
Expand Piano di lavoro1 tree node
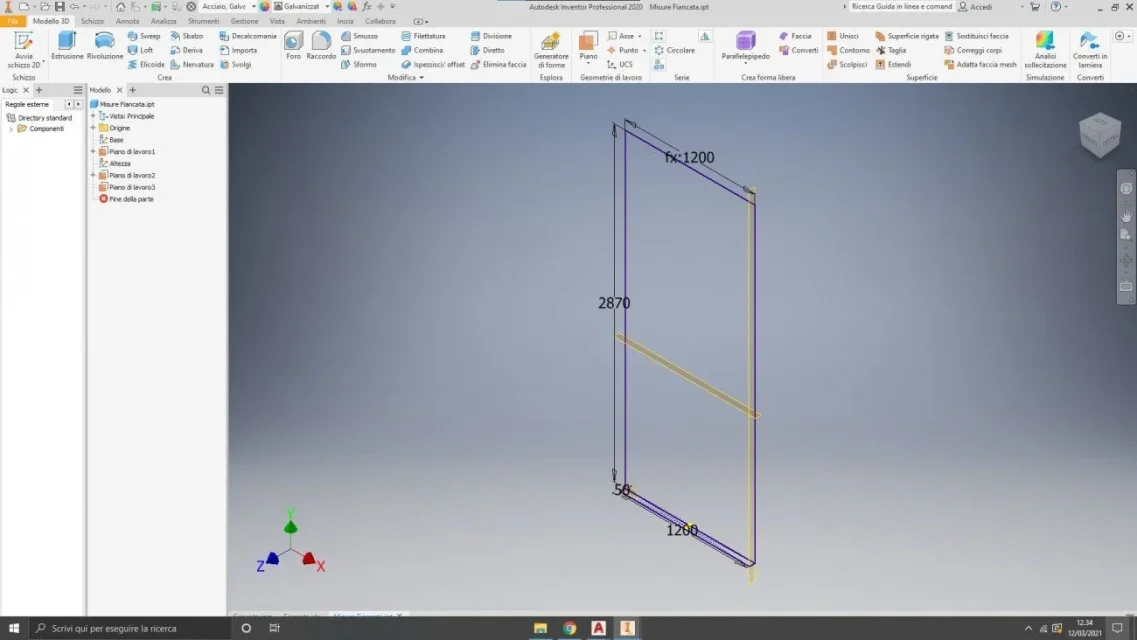pyautogui.click(x=93, y=152)
